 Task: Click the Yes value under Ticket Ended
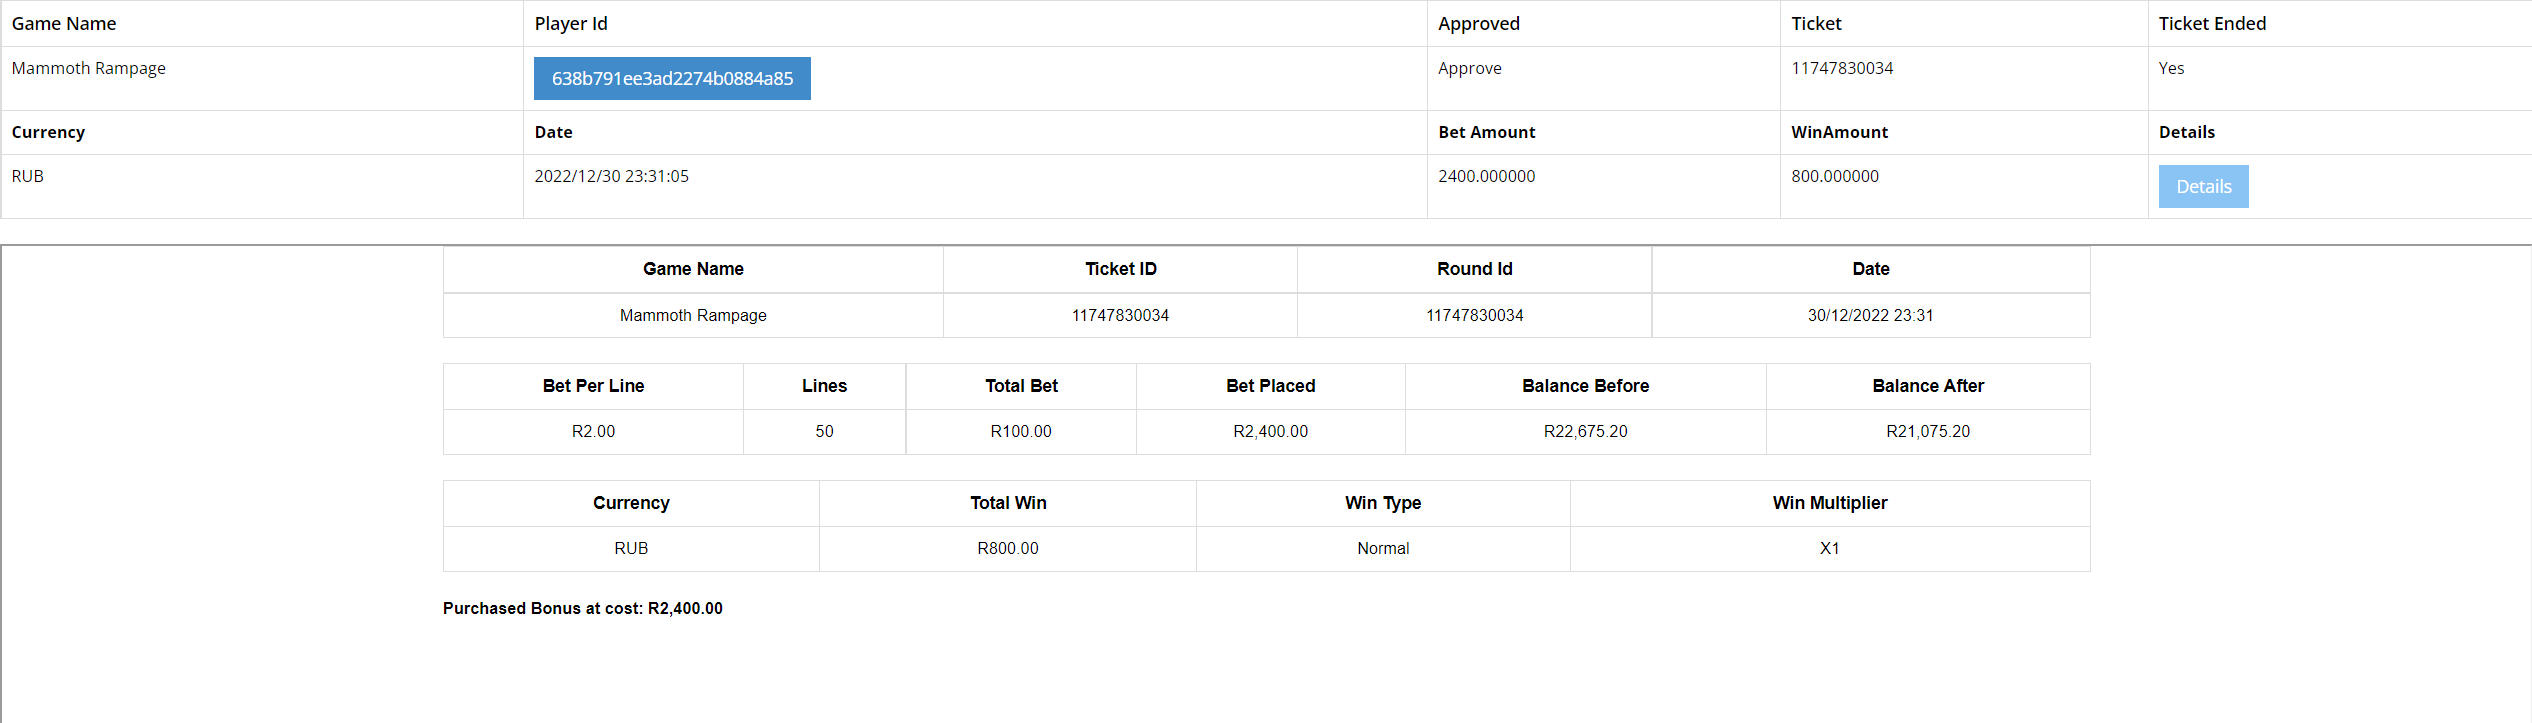click(x=2171, y=68)
